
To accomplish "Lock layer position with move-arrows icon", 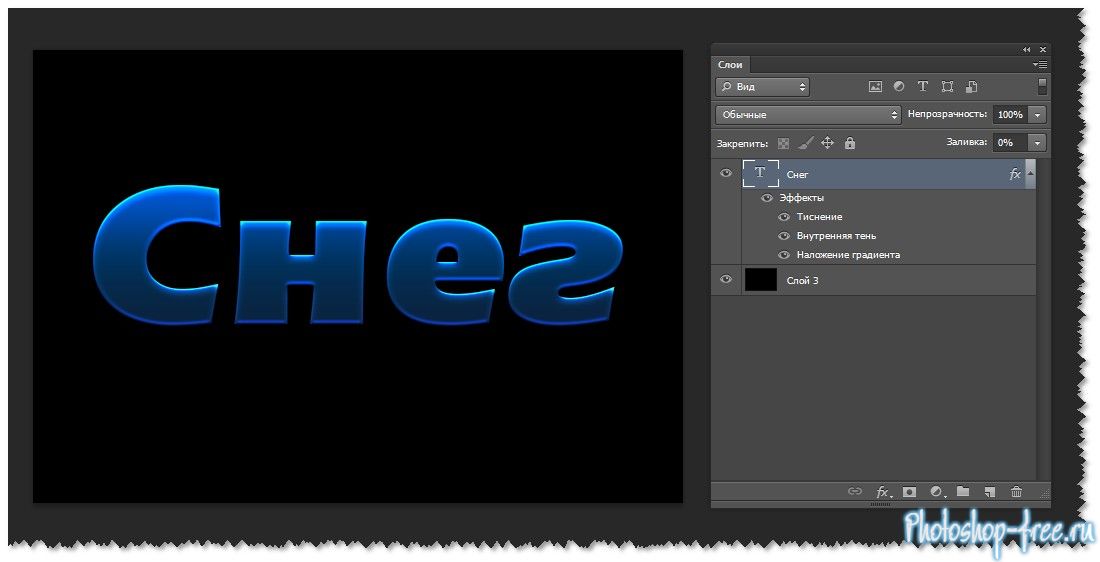I will click(x=827, y=143).
